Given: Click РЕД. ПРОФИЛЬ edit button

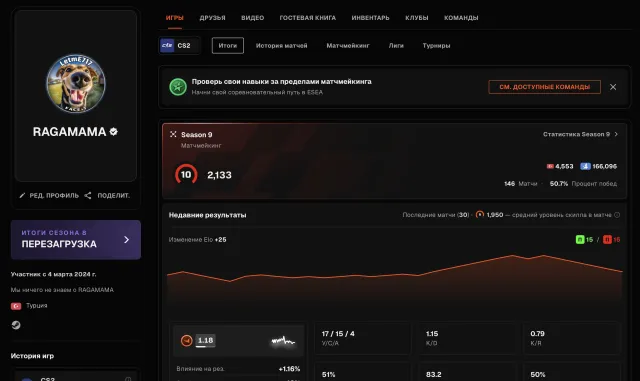Looking at the screenshot, I should tap(49, 196).
